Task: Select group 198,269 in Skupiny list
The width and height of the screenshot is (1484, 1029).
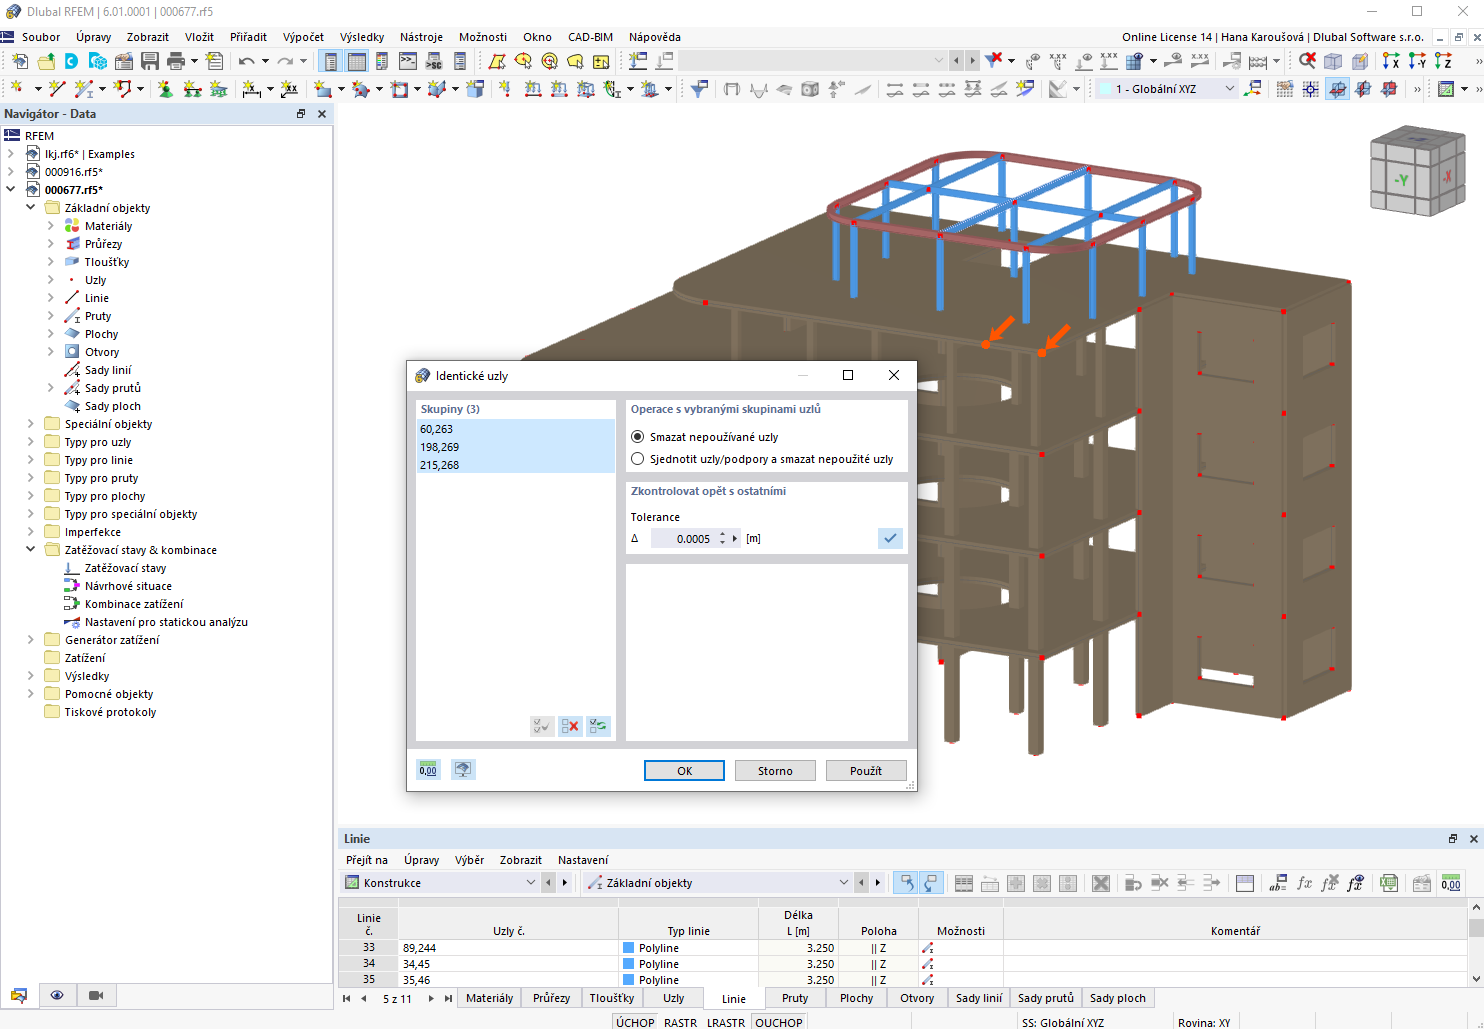Action: click(x=515, y=447)
